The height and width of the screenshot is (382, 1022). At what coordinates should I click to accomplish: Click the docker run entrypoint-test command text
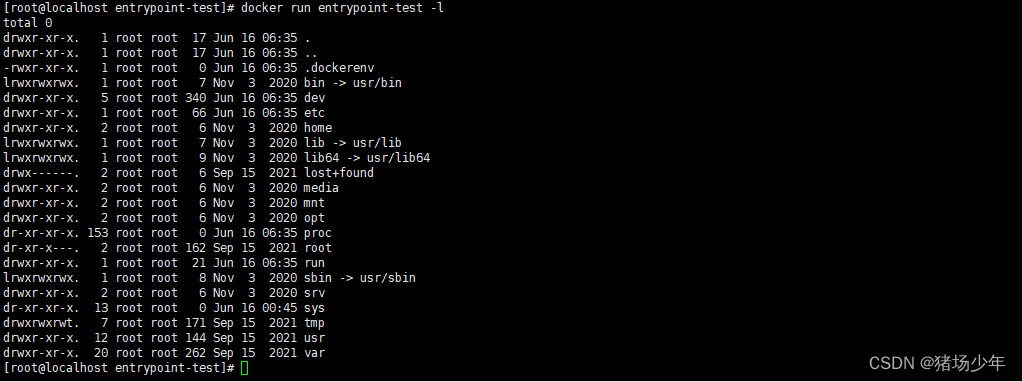pos(343,8)
